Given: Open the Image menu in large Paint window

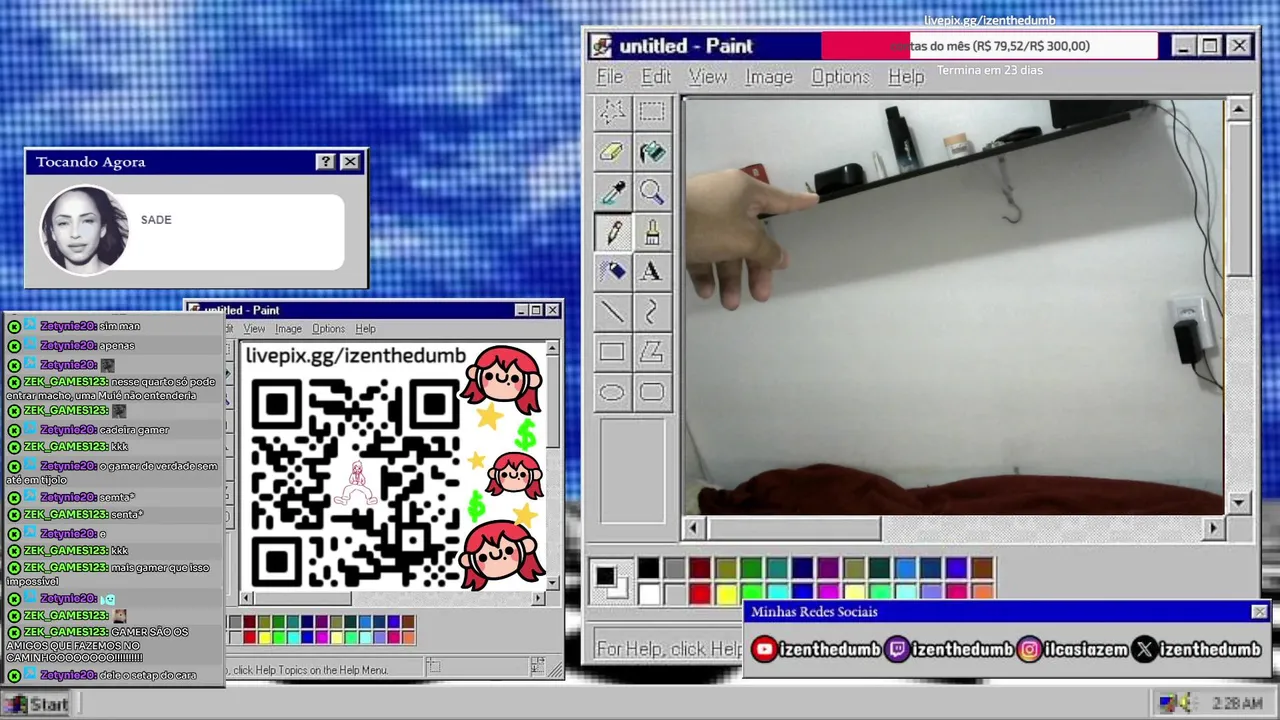Looking at the screenshot, I should [769, 77].
